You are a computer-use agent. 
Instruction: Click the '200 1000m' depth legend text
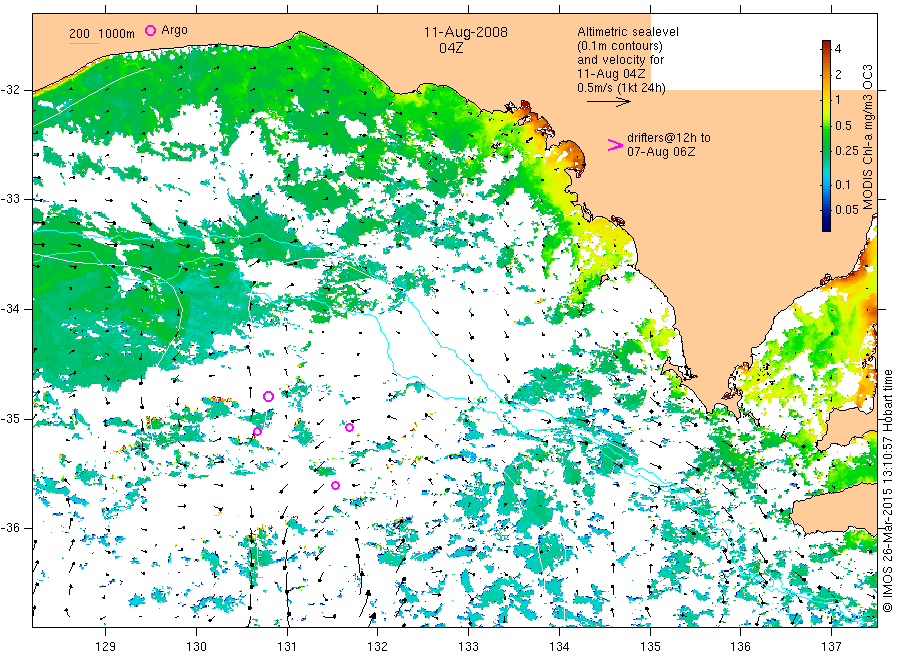[x=102, y=34]
